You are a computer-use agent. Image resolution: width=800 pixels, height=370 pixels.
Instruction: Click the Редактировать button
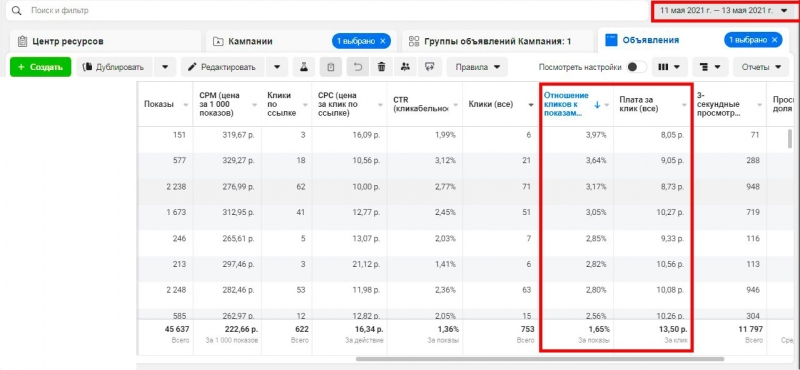[x=222, y=67]
